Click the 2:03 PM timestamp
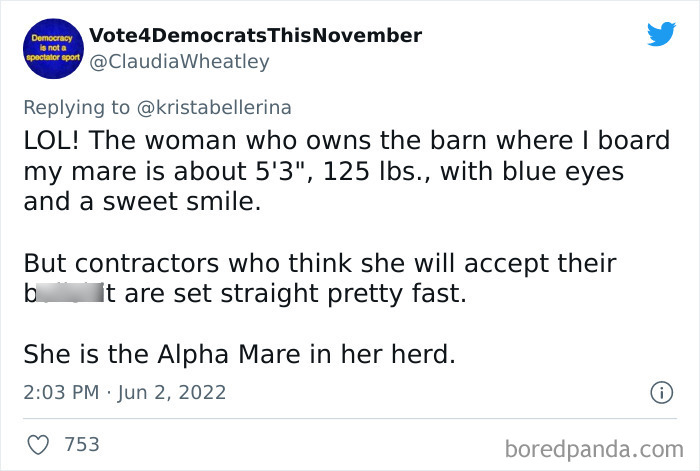 [x=59, y=393]
